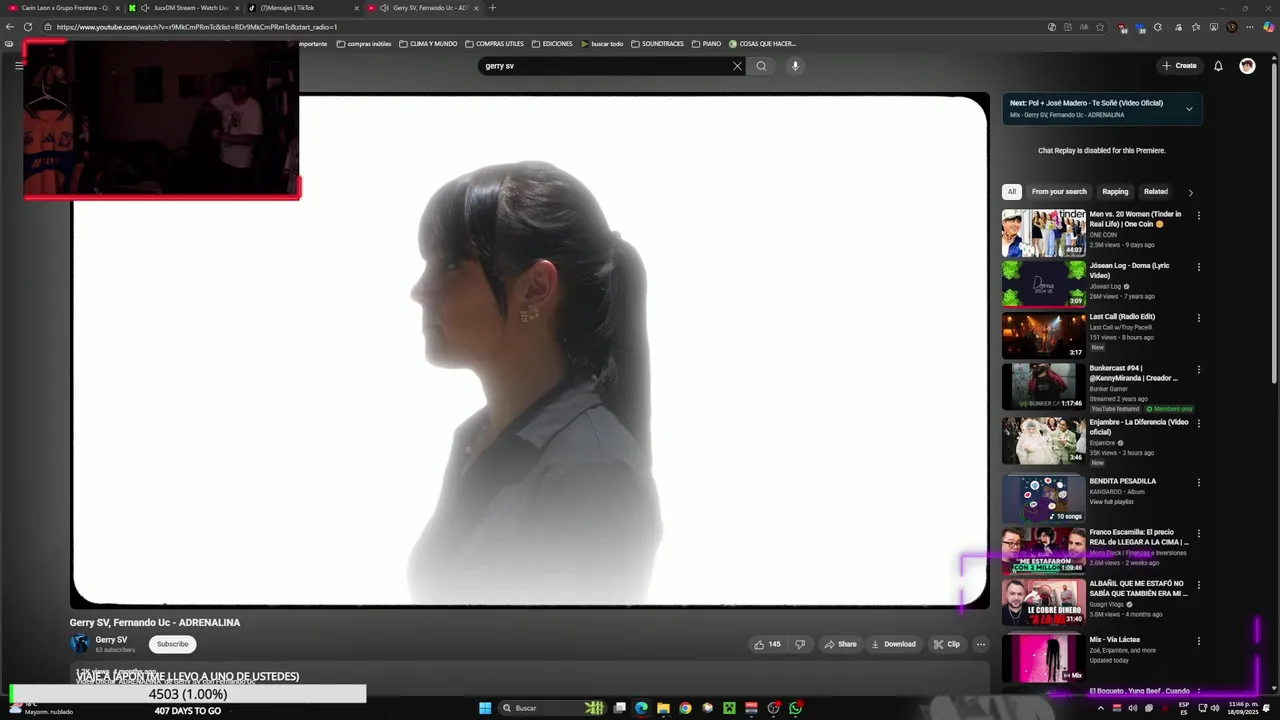Open File Explorer from the taskbar
The height and width of the screenshot is (720, 1280).
pyautogui.click(x=663, y=708)
